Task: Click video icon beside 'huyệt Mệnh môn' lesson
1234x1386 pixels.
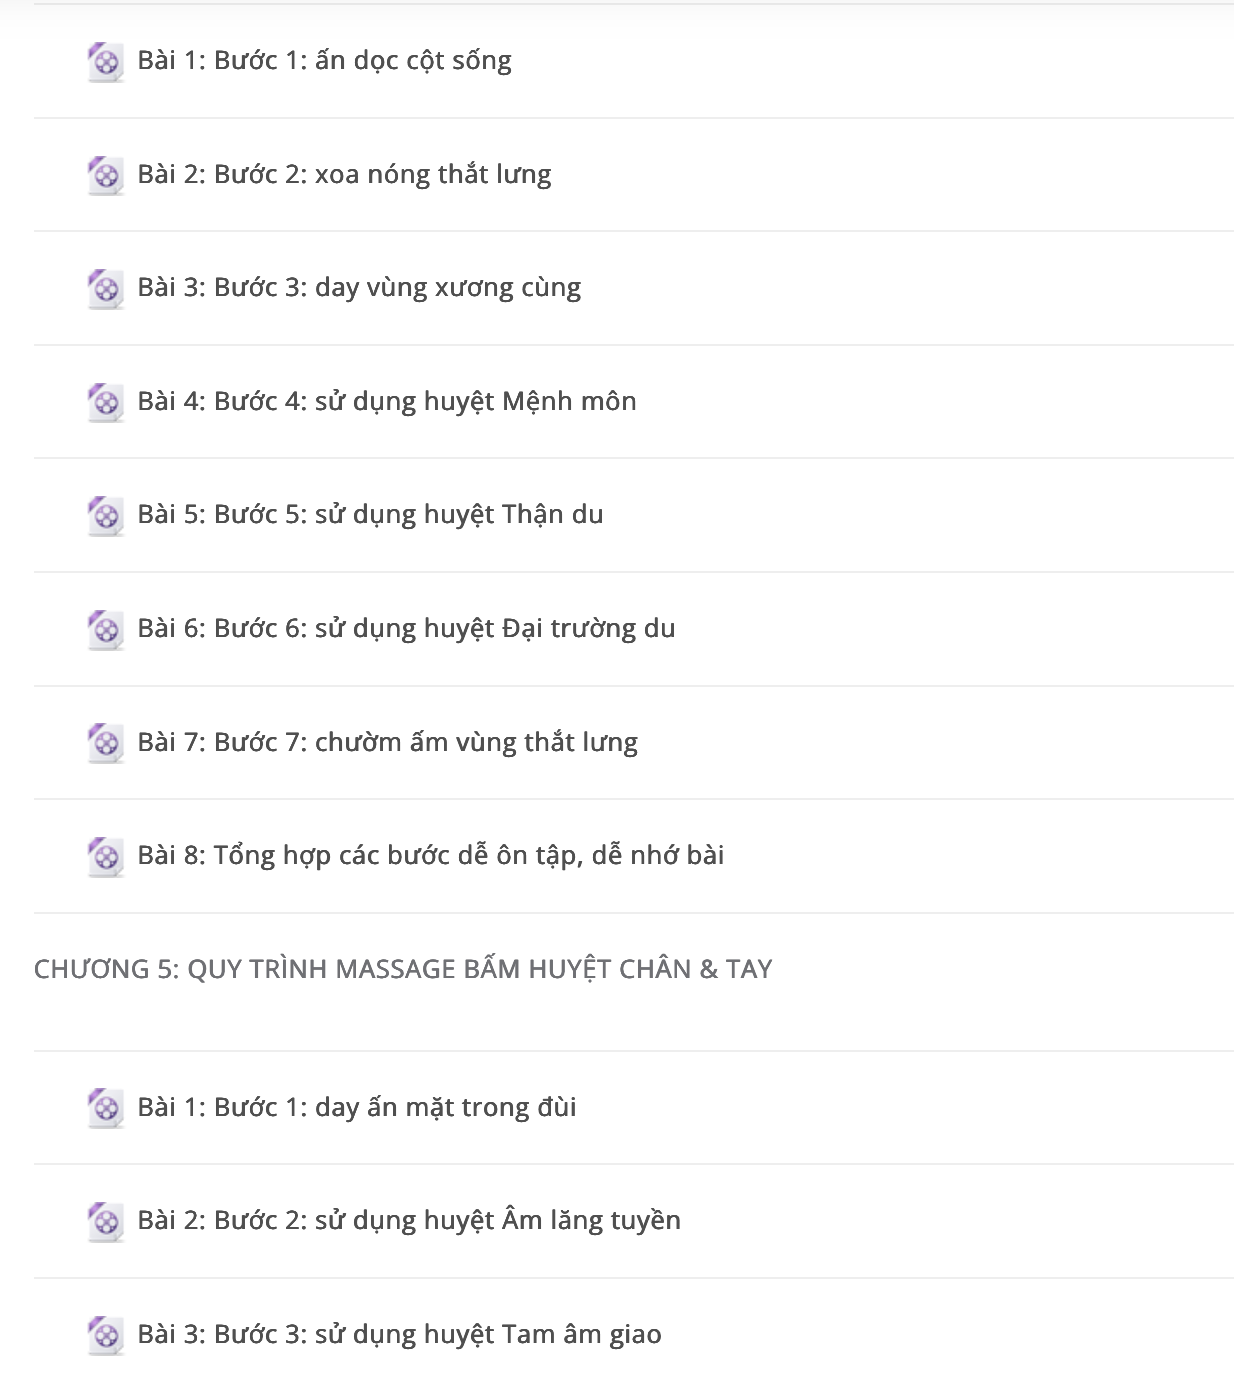Action: (105, 402)
